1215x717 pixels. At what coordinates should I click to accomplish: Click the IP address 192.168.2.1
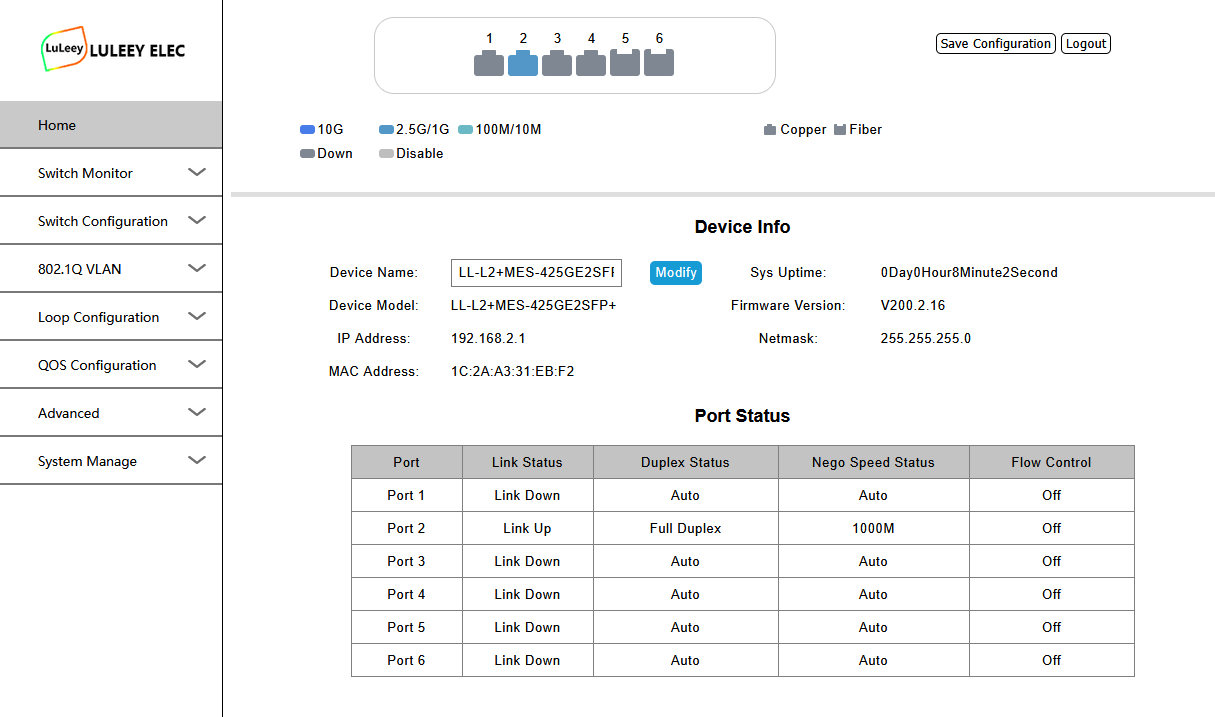pyautogui.click(x=488, y=339)
